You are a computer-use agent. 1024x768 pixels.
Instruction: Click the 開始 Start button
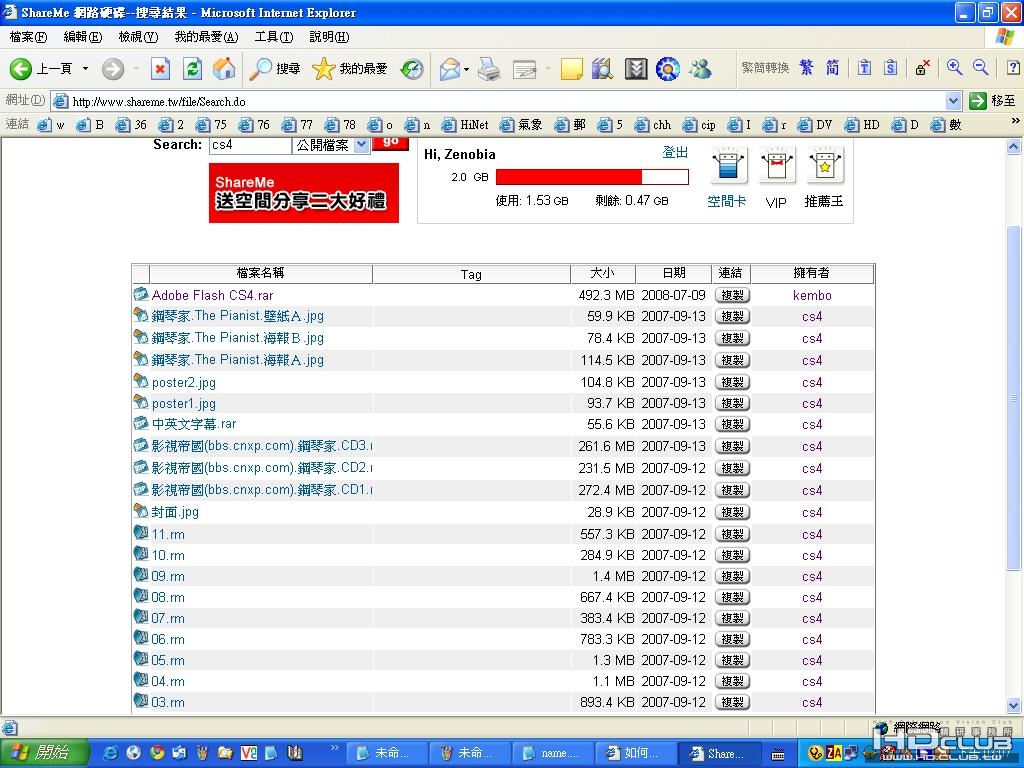pyautogui.click(x=42, y=753)
